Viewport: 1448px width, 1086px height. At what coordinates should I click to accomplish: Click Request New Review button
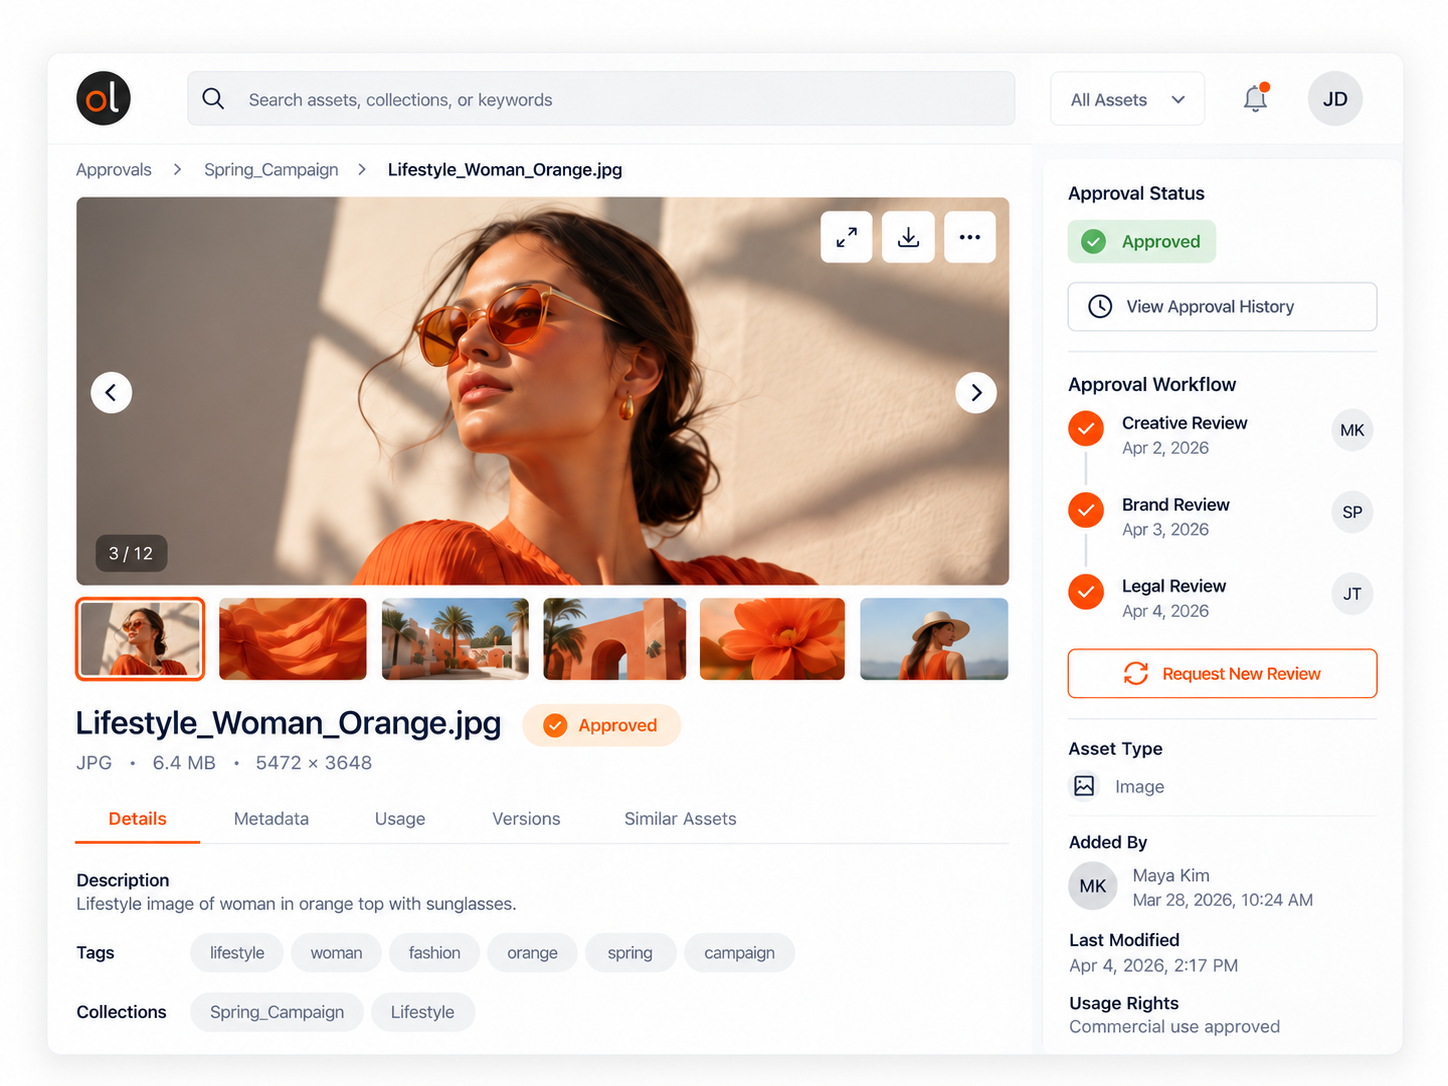(1222, 674)
